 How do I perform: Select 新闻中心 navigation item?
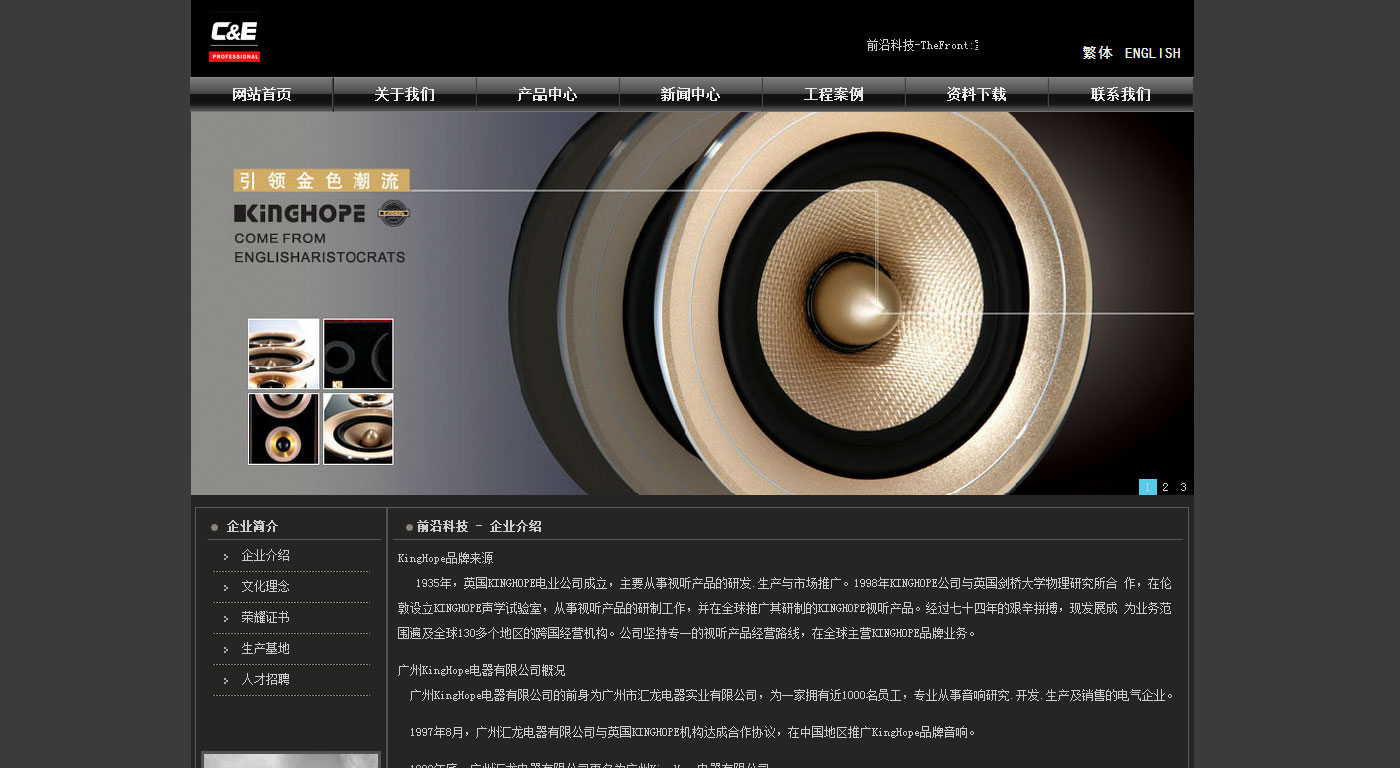click(x=691, y=94)
